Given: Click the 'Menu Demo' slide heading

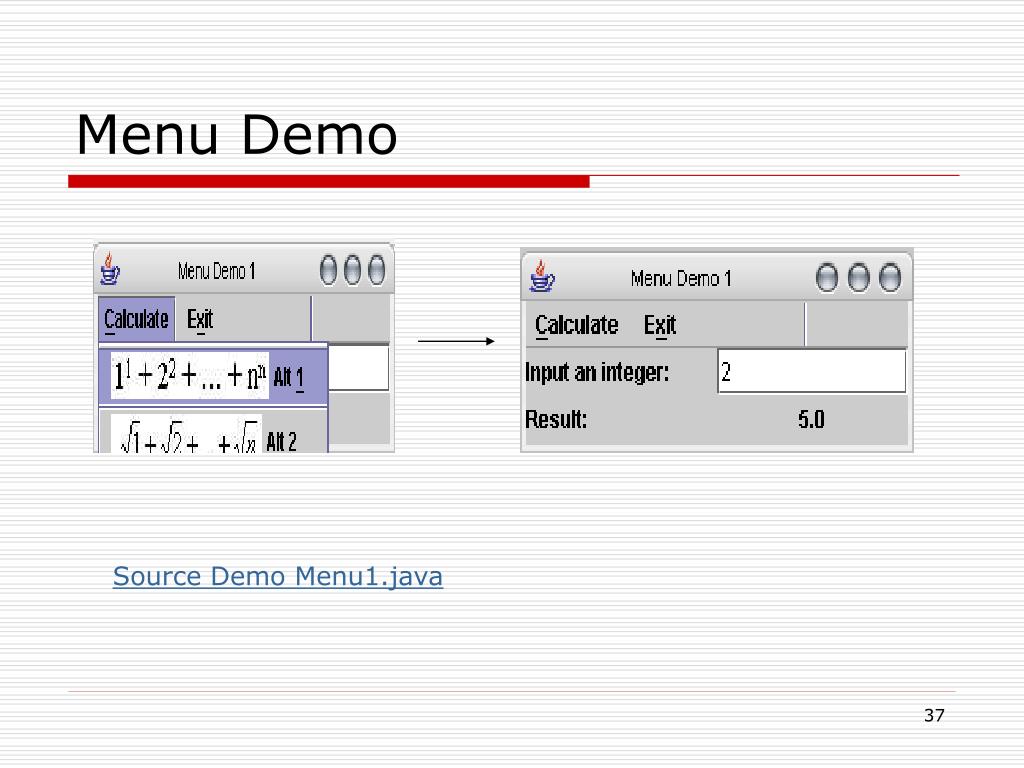Looking at the screenshot, I should 236,135.
